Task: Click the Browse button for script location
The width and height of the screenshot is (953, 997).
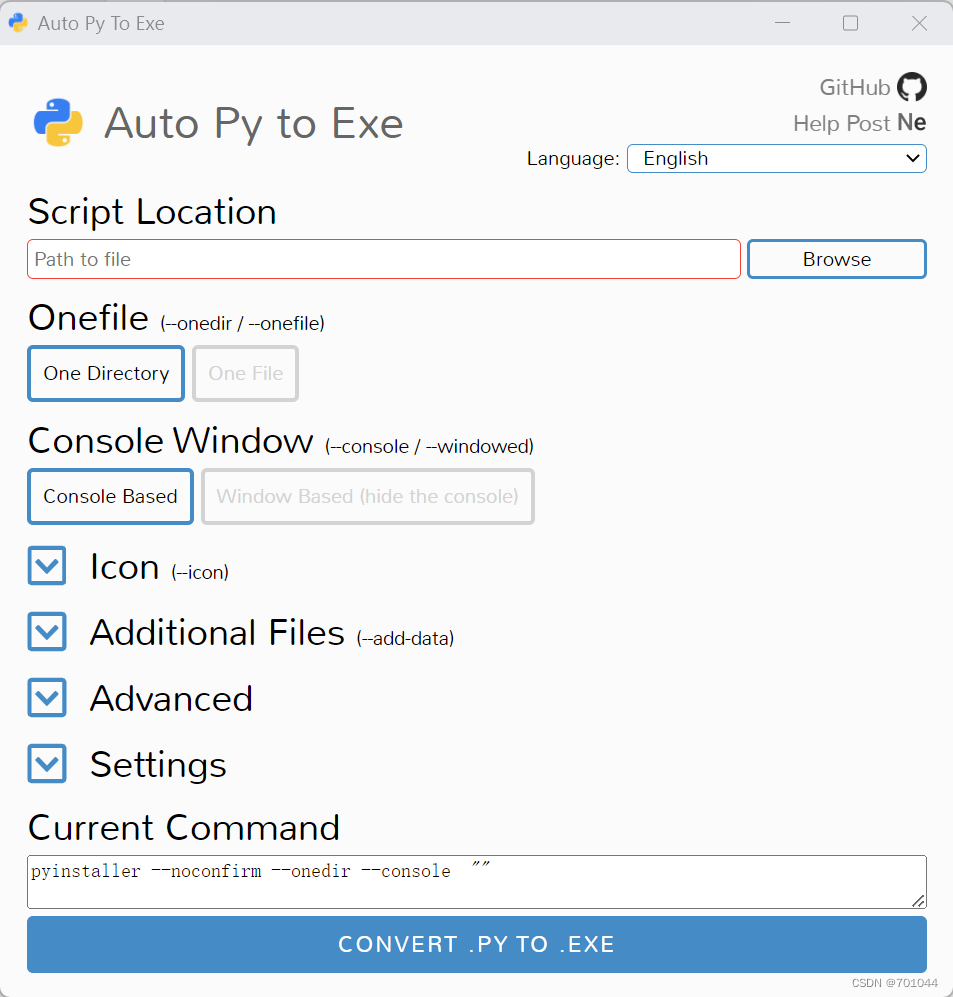Action: tap(837, 259)
